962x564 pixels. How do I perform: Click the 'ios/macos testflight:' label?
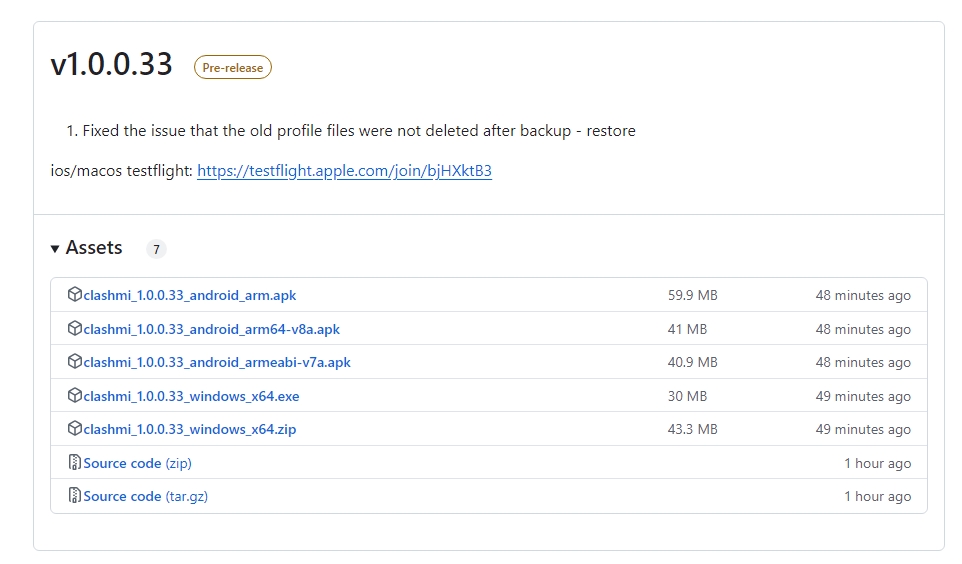(121, 171)
